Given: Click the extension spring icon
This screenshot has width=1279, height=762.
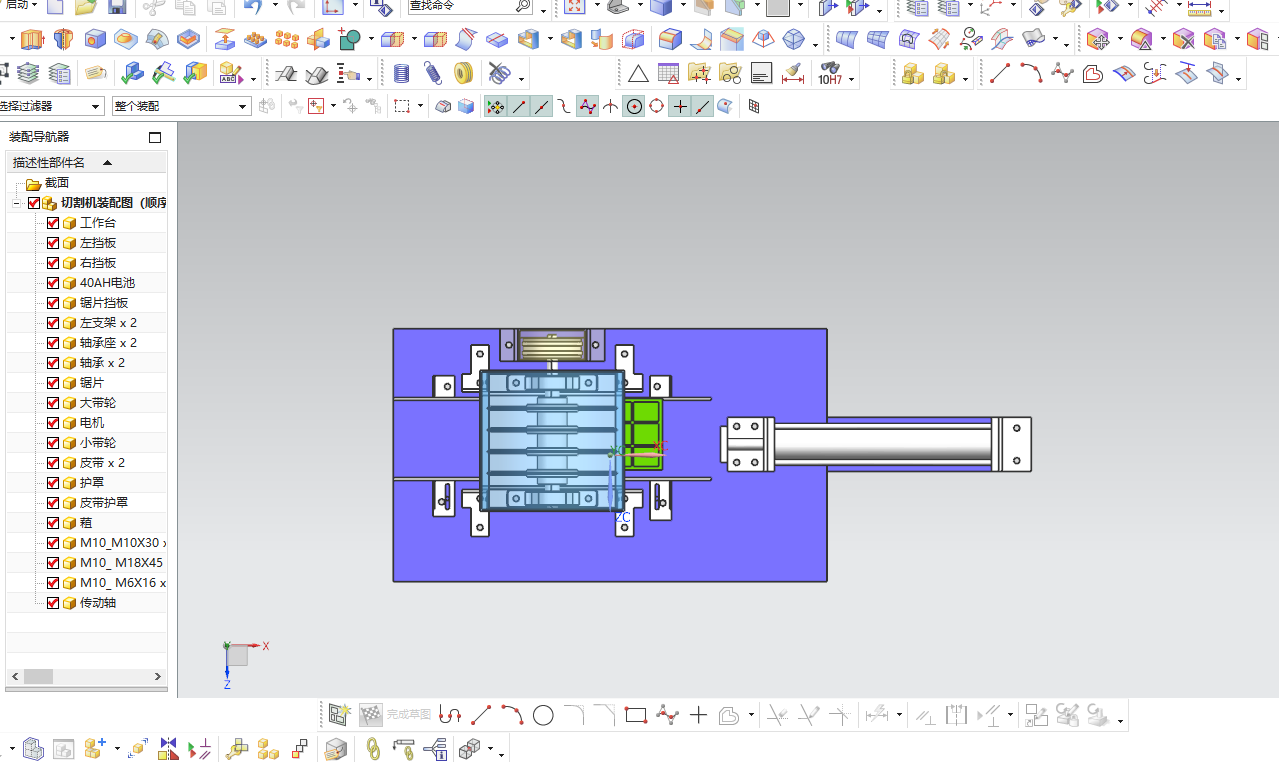Looking at the screenshot, I should coord(432,74).
